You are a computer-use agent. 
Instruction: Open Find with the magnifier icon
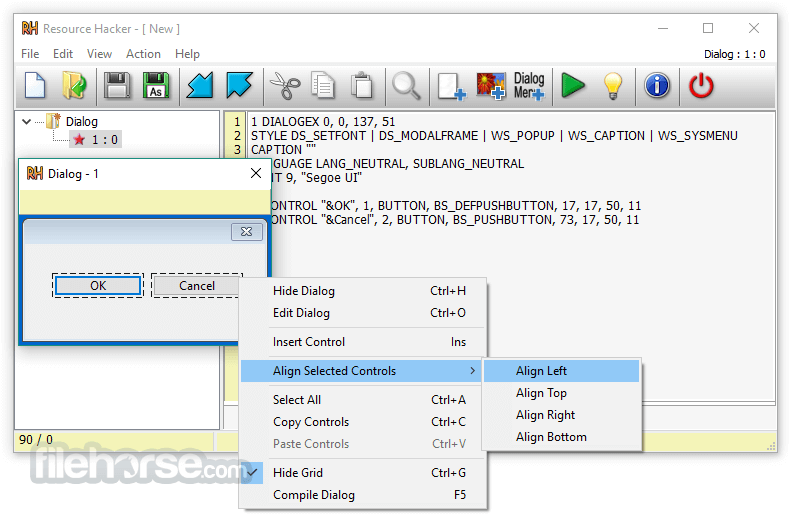[x=407, y=85]
